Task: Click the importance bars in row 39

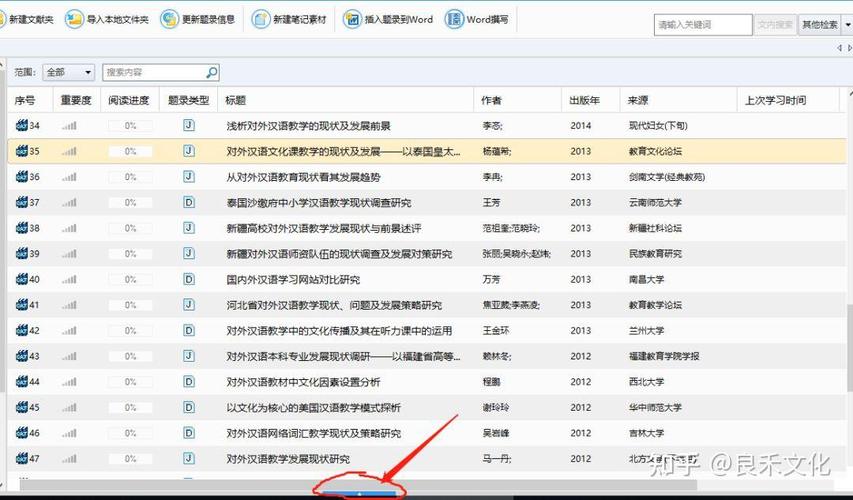Action: (x=70, y=254)
